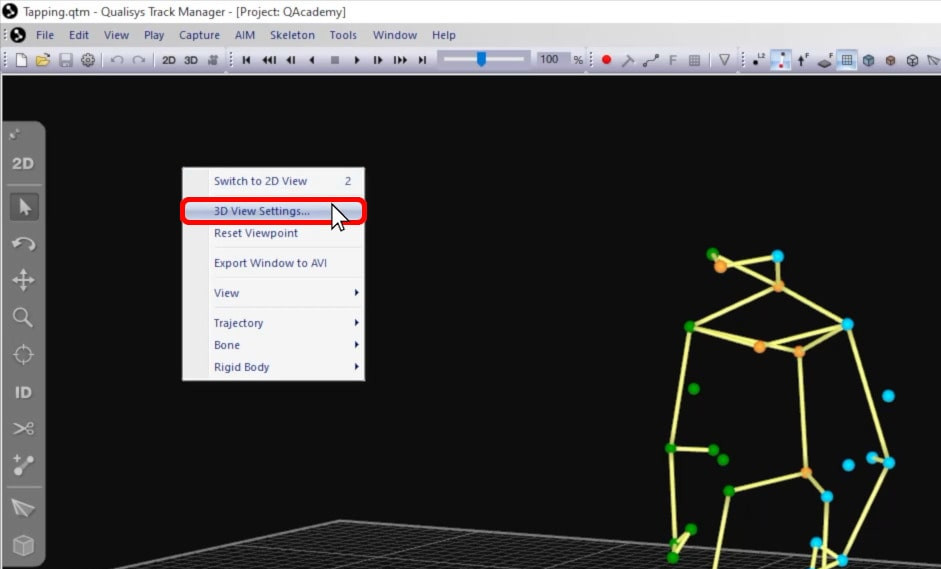Toggle the force arrow display icon
The height and width of the screenshot is (569, 941).
click(x=802, y=60)
